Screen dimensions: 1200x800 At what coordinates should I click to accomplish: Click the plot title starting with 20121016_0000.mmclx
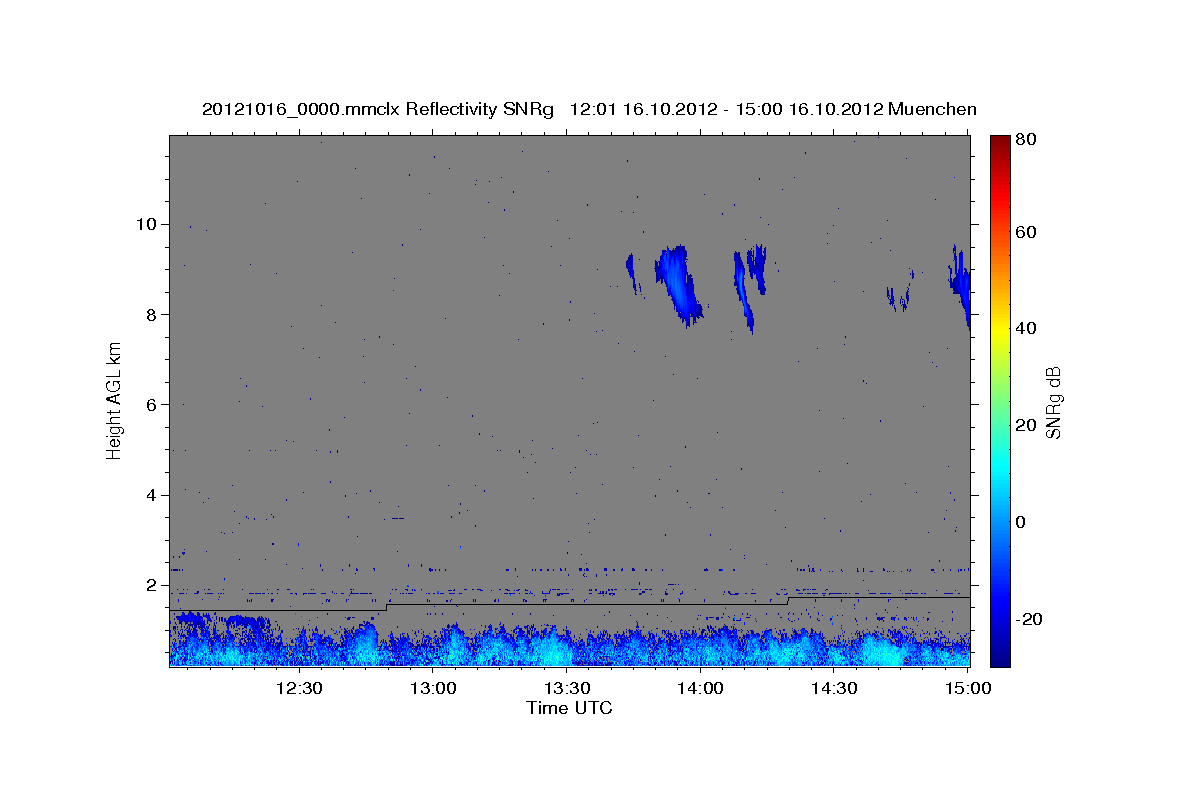point(589,109)
